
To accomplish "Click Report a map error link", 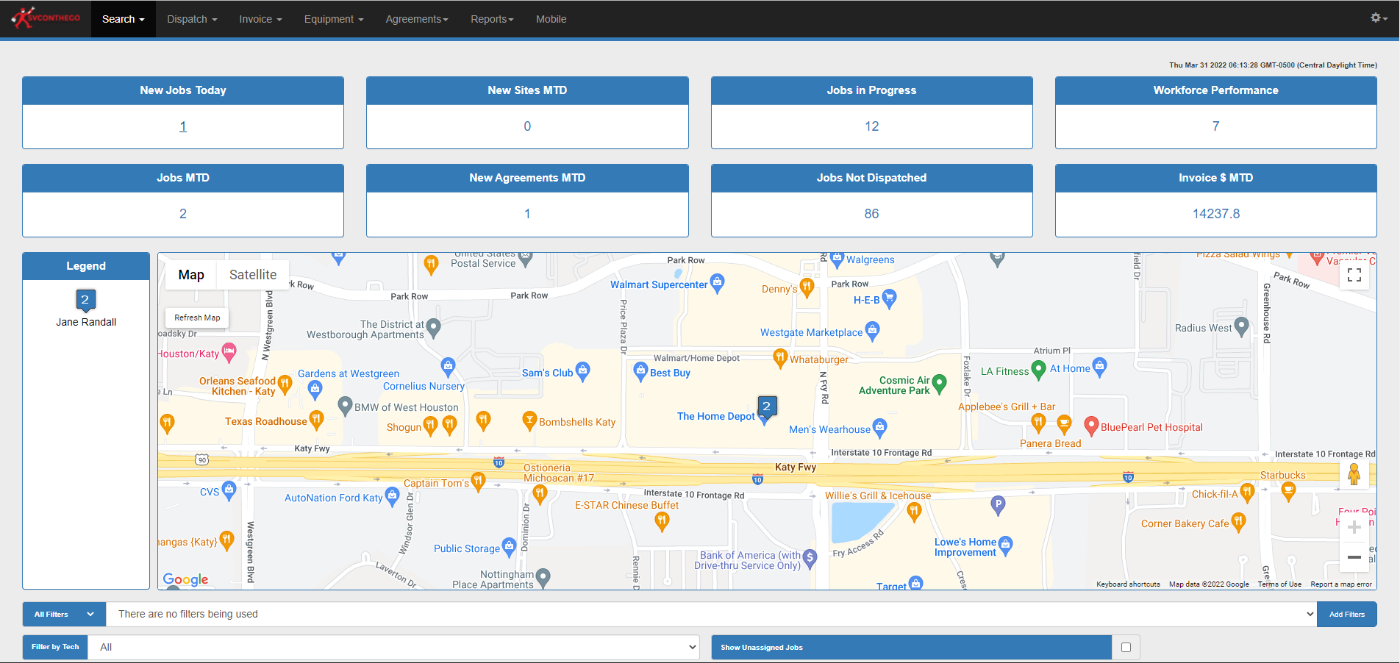I will [1341, 584].
